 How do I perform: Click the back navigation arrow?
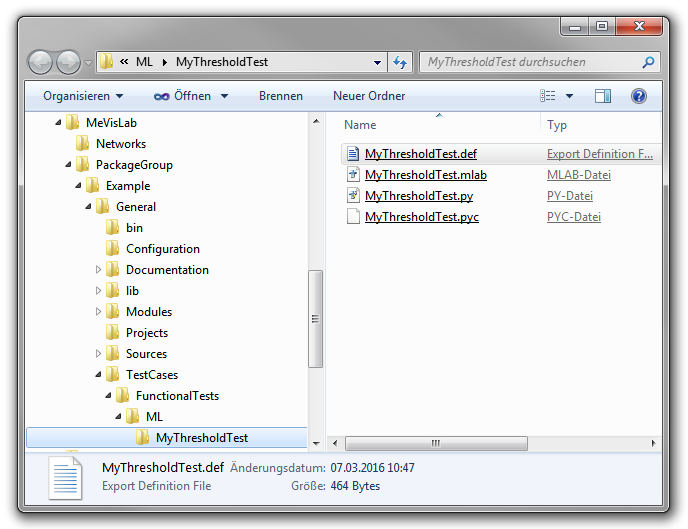(41, 62)
